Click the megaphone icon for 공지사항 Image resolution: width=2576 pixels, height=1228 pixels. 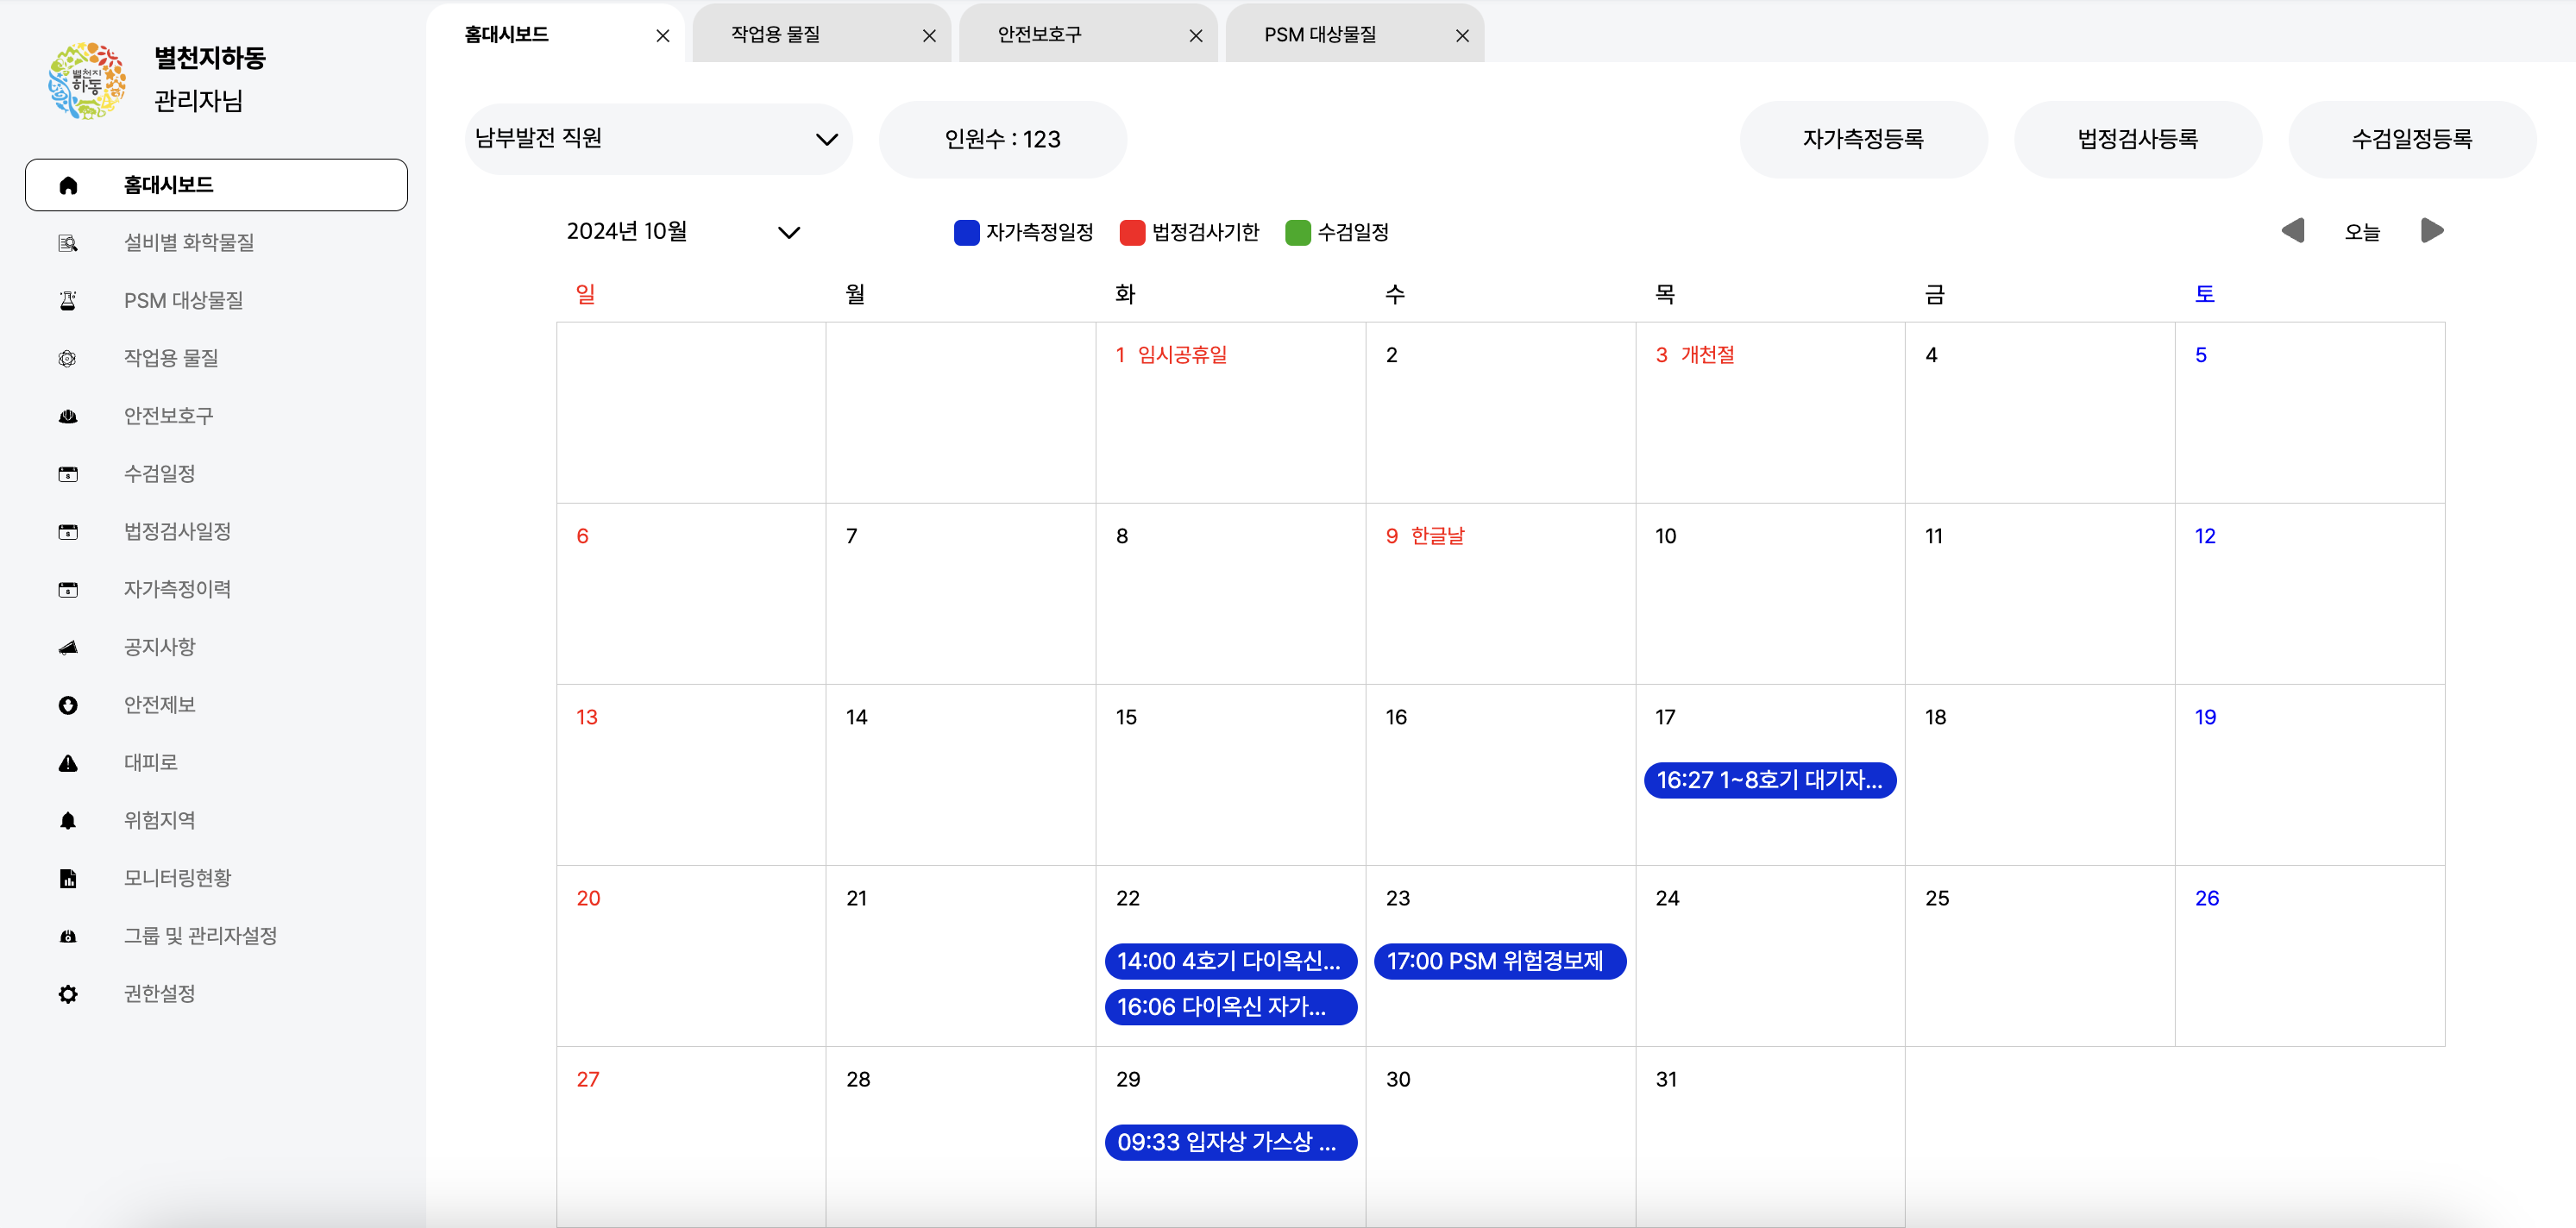(x=68, y=647)
